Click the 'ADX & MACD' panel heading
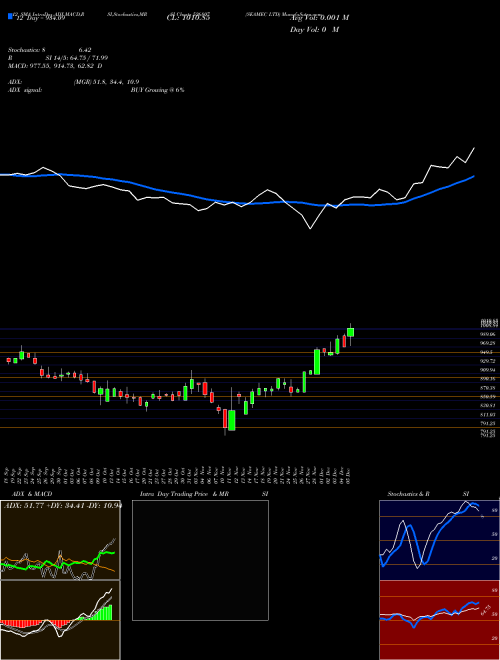This screenshot has height=660, width=500. click(x=32, y=494)
